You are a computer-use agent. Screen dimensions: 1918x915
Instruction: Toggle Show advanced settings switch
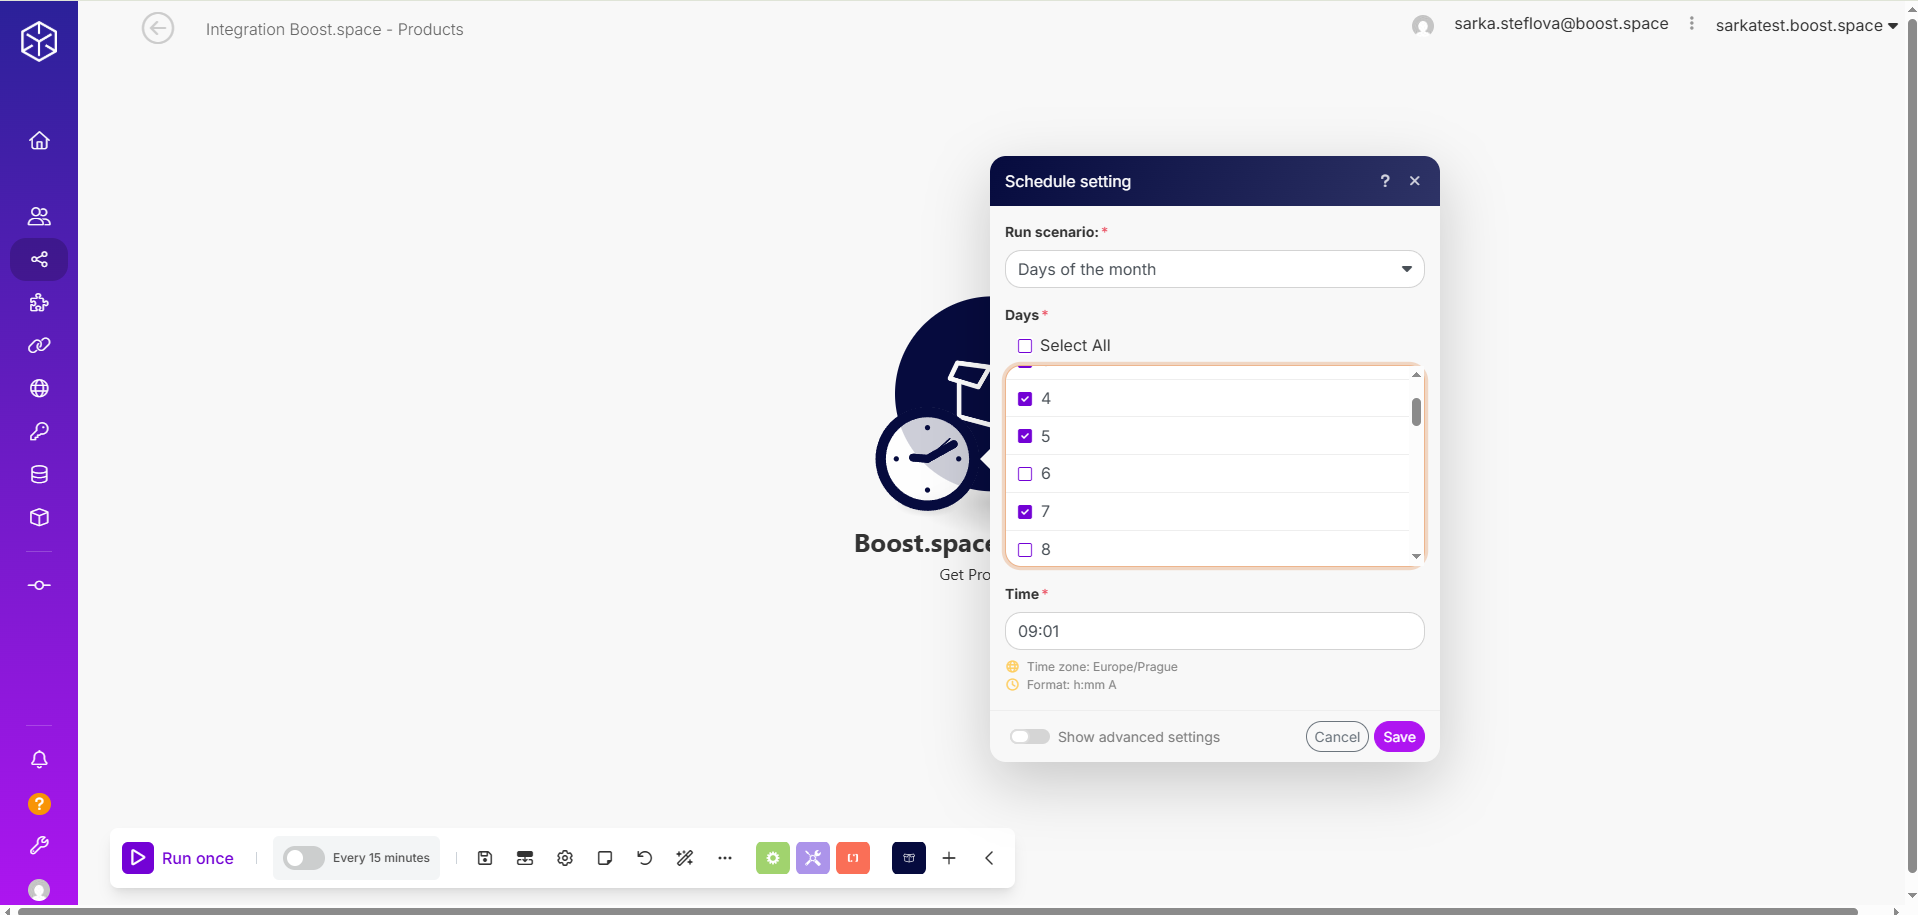(1029, 737)
